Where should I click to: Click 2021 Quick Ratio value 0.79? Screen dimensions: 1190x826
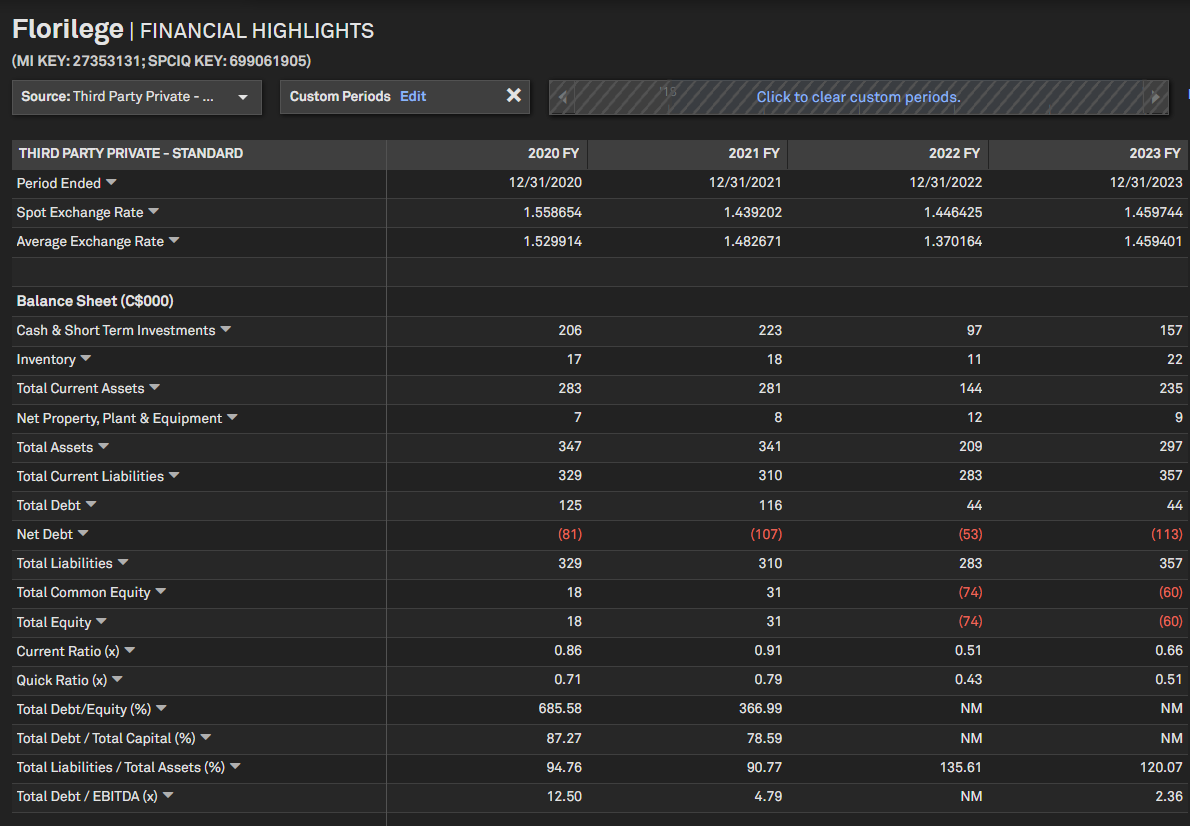click(x=768, y=679)
